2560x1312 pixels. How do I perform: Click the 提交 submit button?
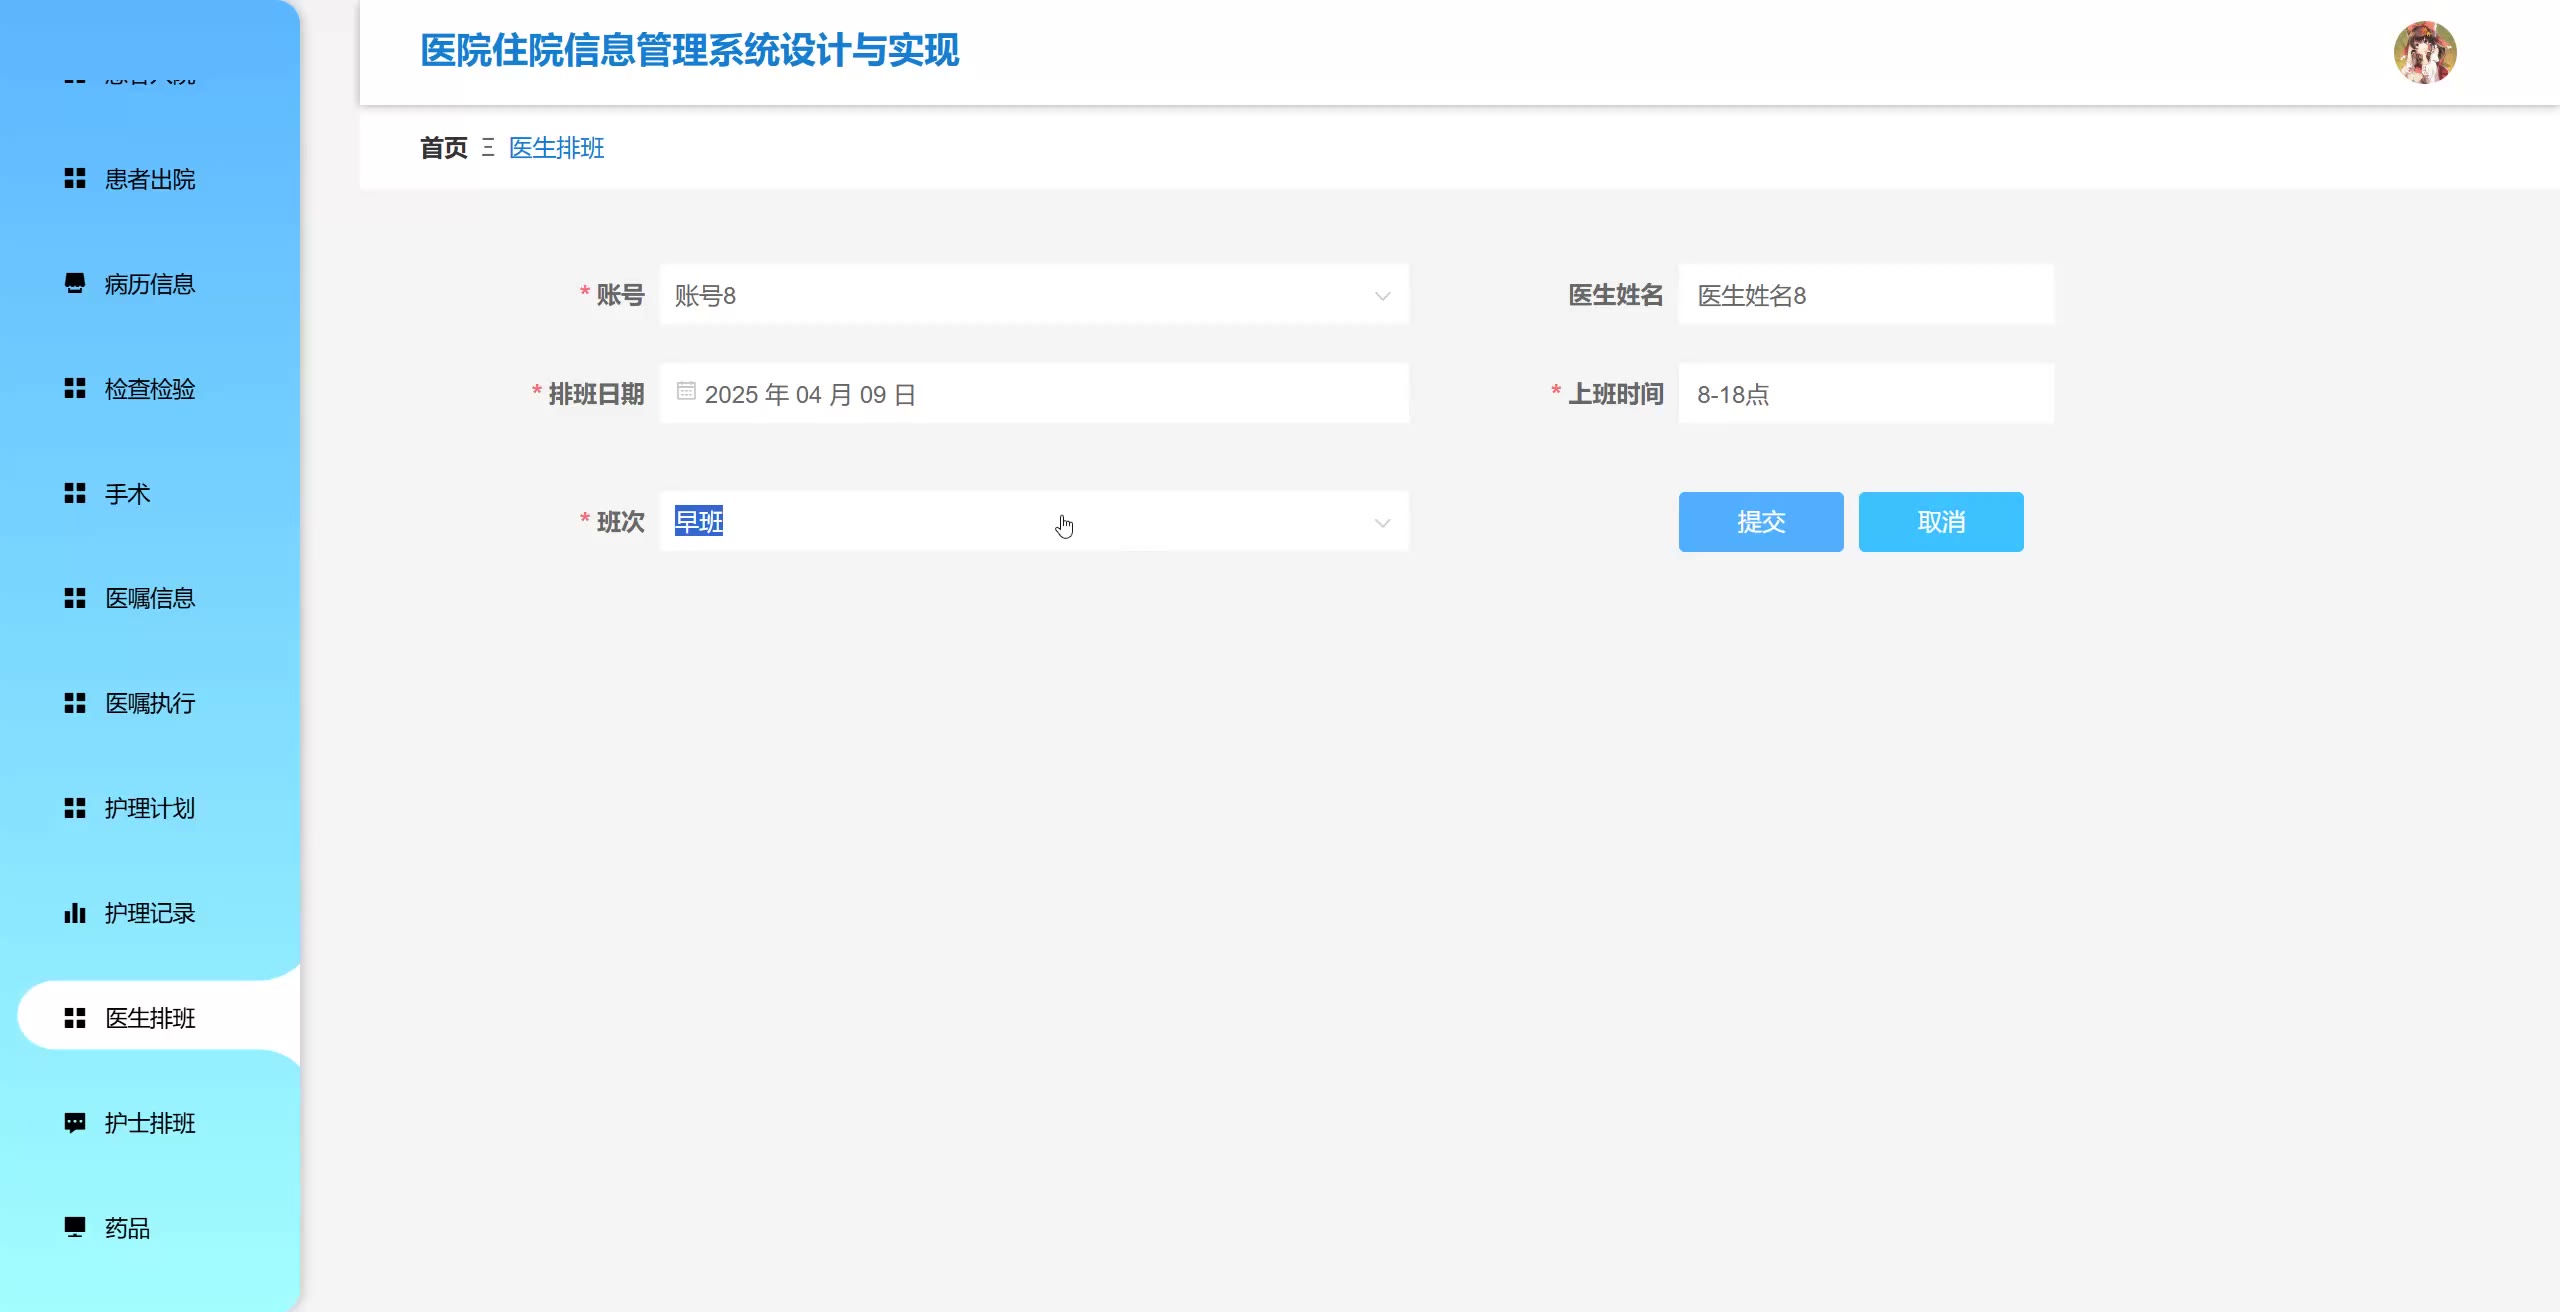pos(1760,522)
